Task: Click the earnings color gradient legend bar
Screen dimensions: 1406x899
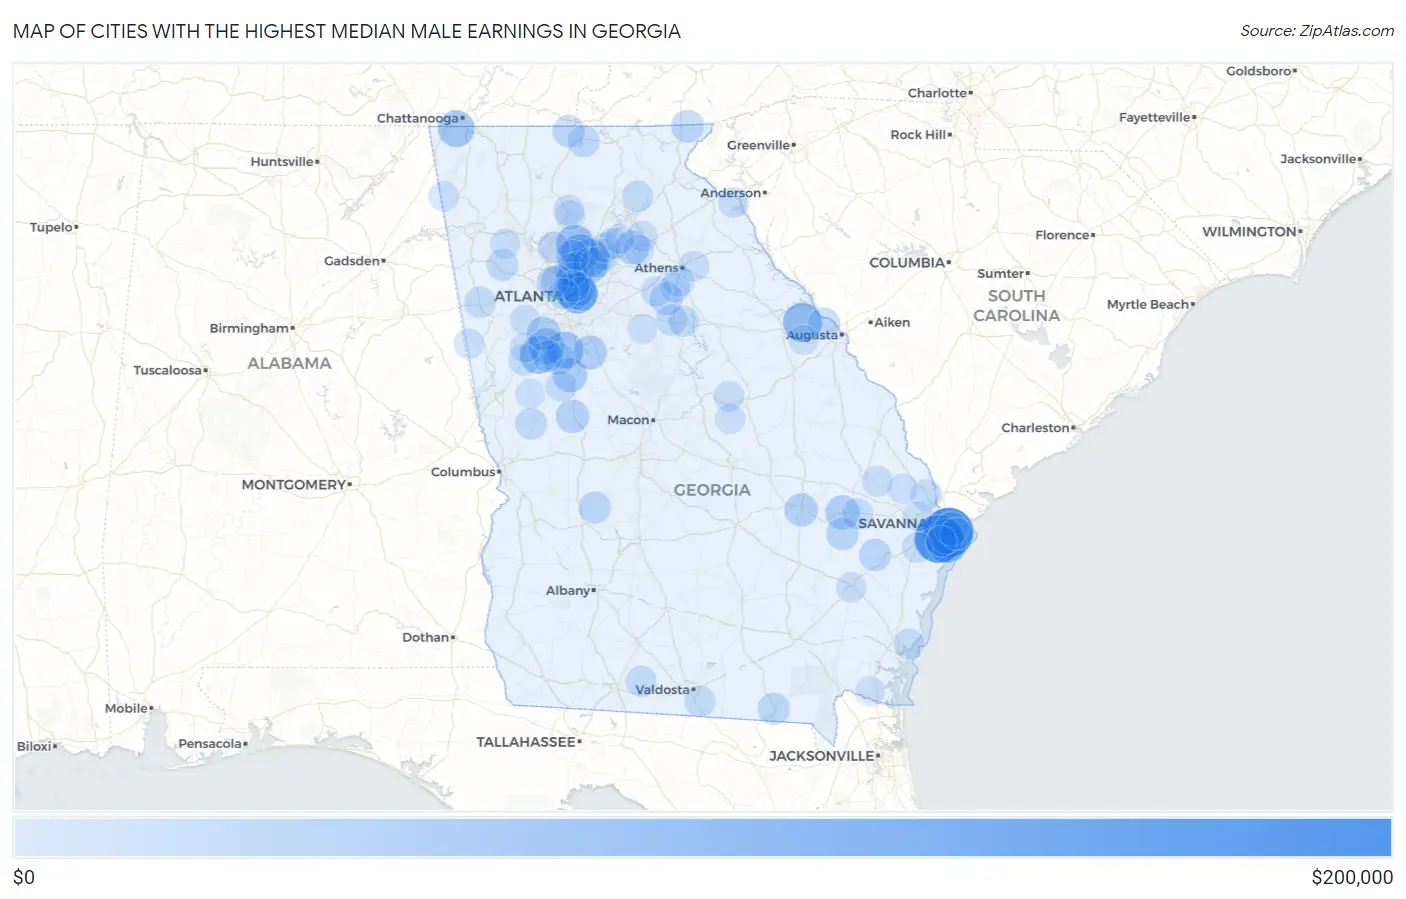Action: coord(702,838)
